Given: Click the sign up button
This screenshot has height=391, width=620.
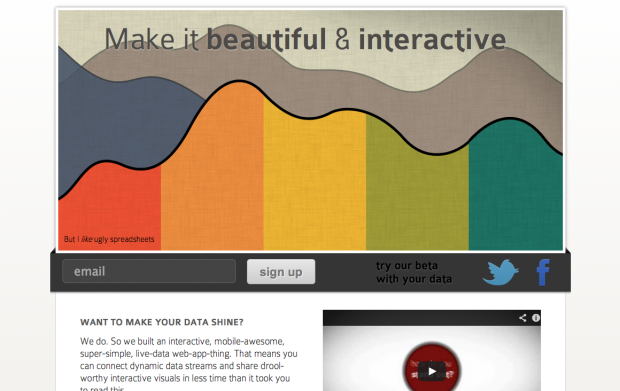Looking at the screenshot, I should 281,272.
